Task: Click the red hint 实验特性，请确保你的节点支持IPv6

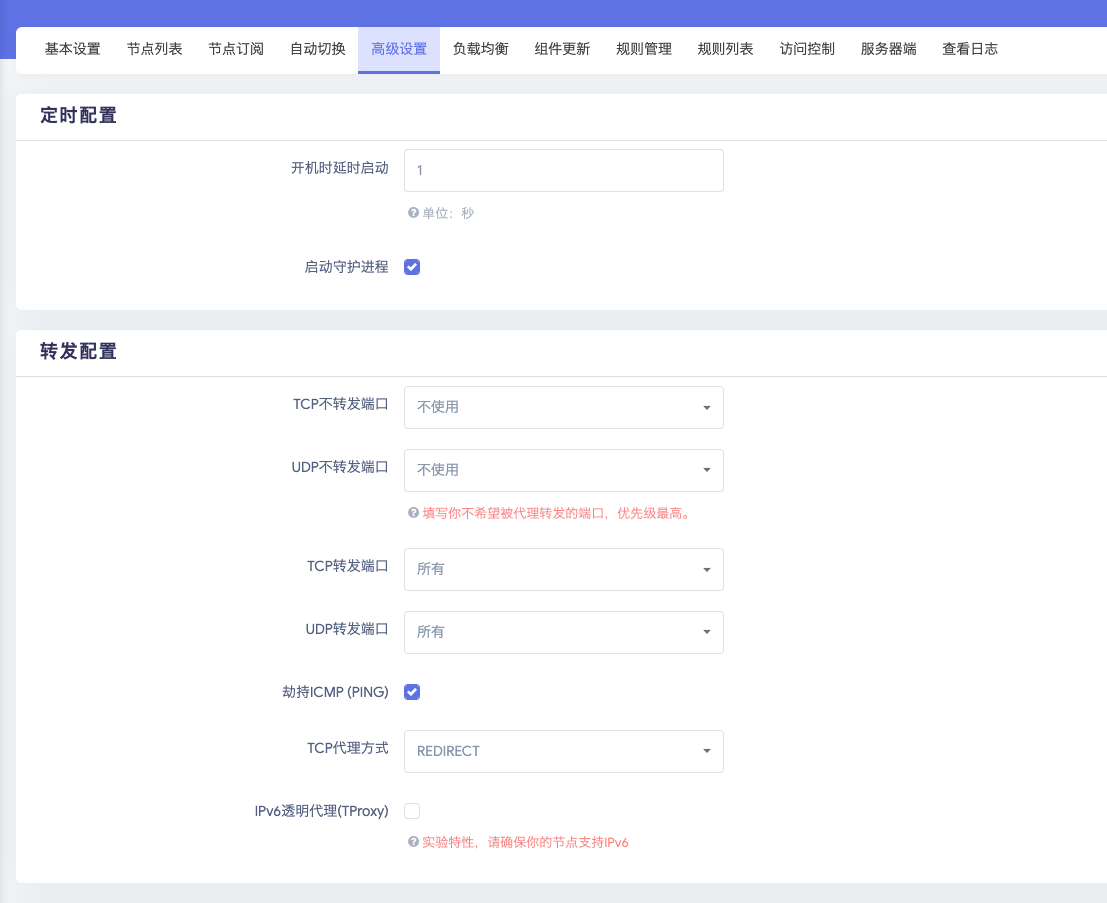Action: point(525,842)
